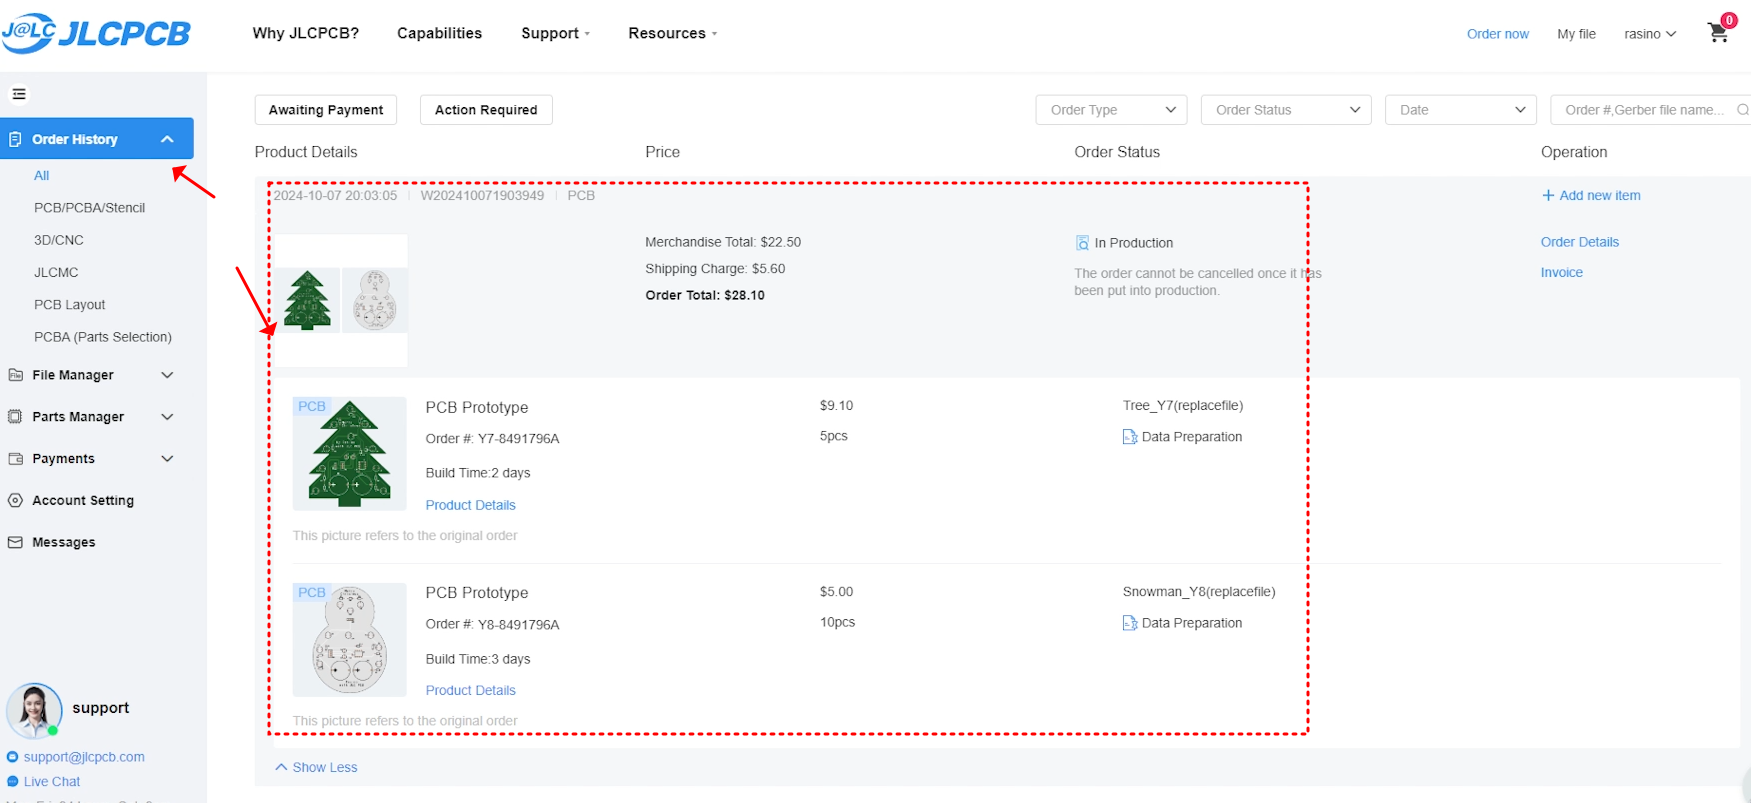
Task: Open the Support menu
Action: click(555, 33)
